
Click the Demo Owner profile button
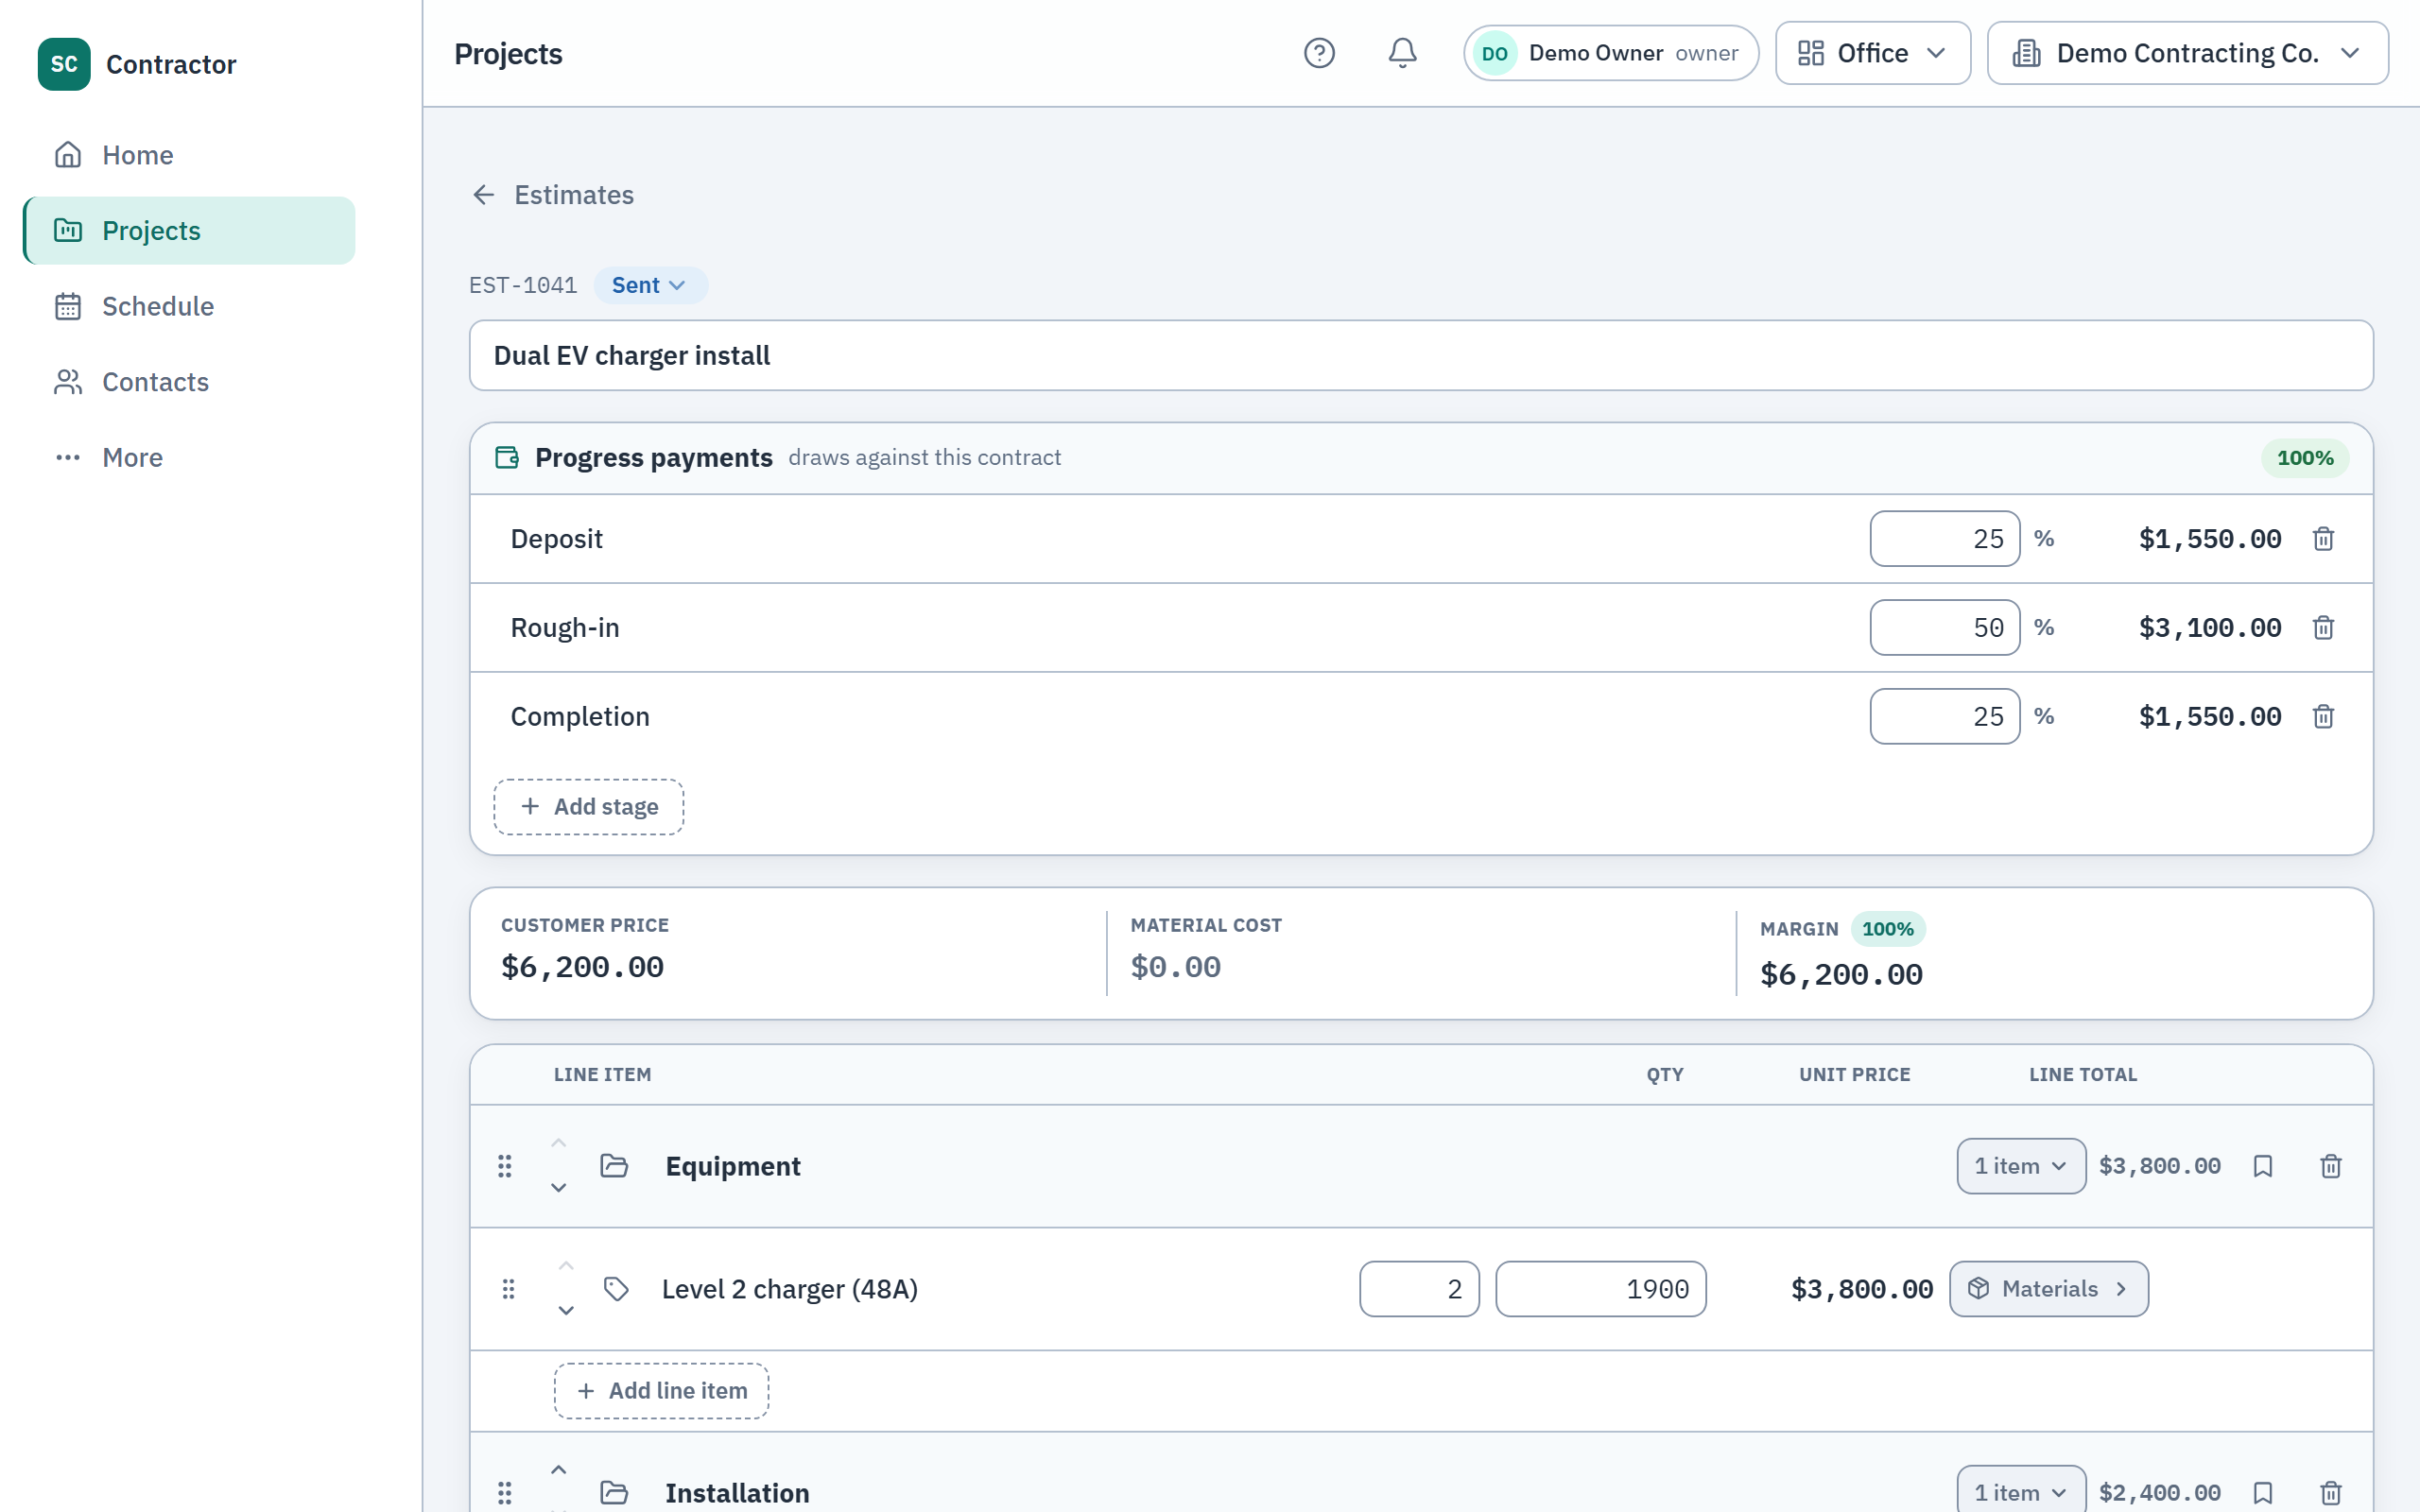pos(1611,53)
